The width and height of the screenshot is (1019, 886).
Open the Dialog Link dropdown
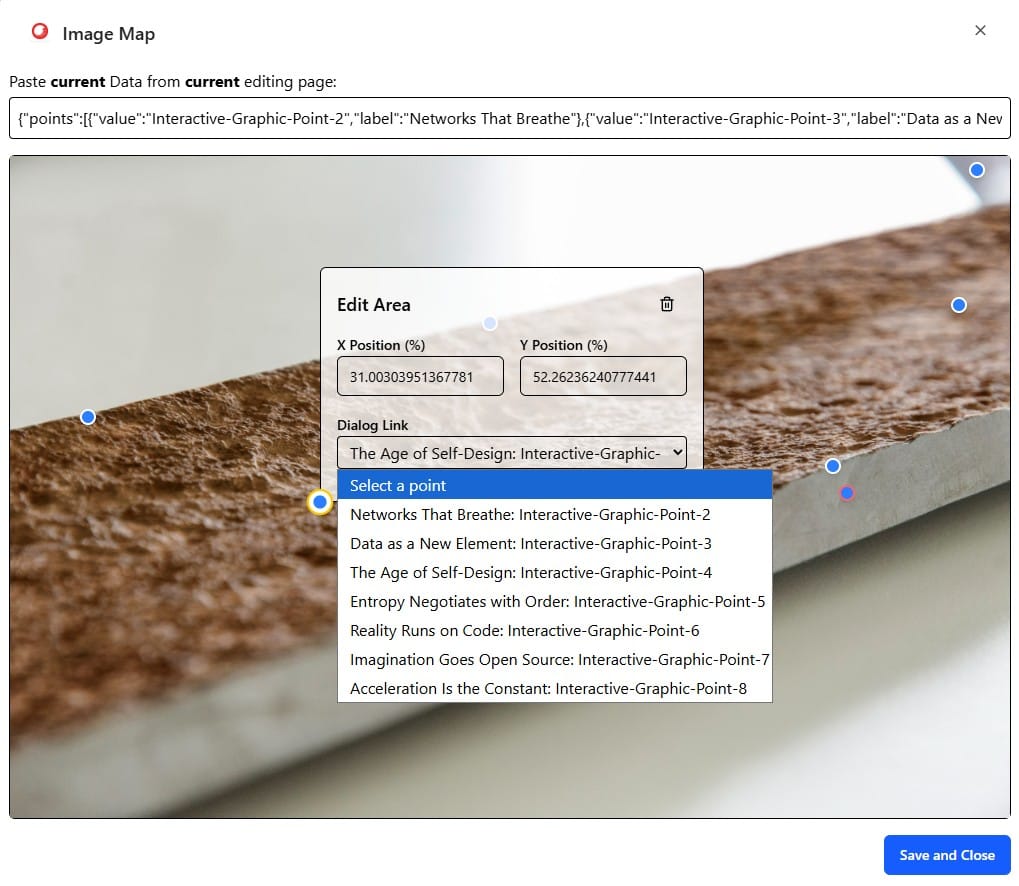coord(511,453)
